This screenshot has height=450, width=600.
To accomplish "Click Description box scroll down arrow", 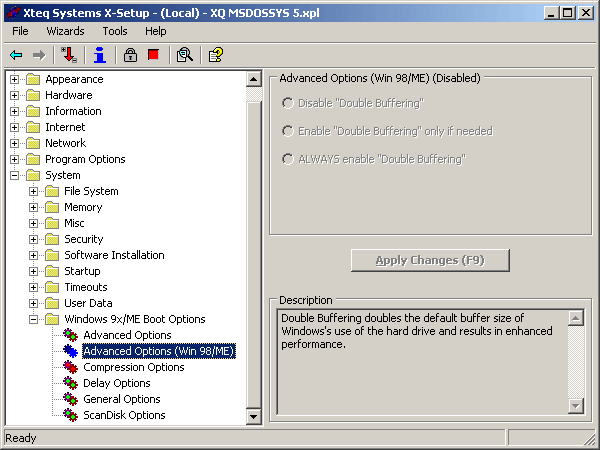I will 576,406.
